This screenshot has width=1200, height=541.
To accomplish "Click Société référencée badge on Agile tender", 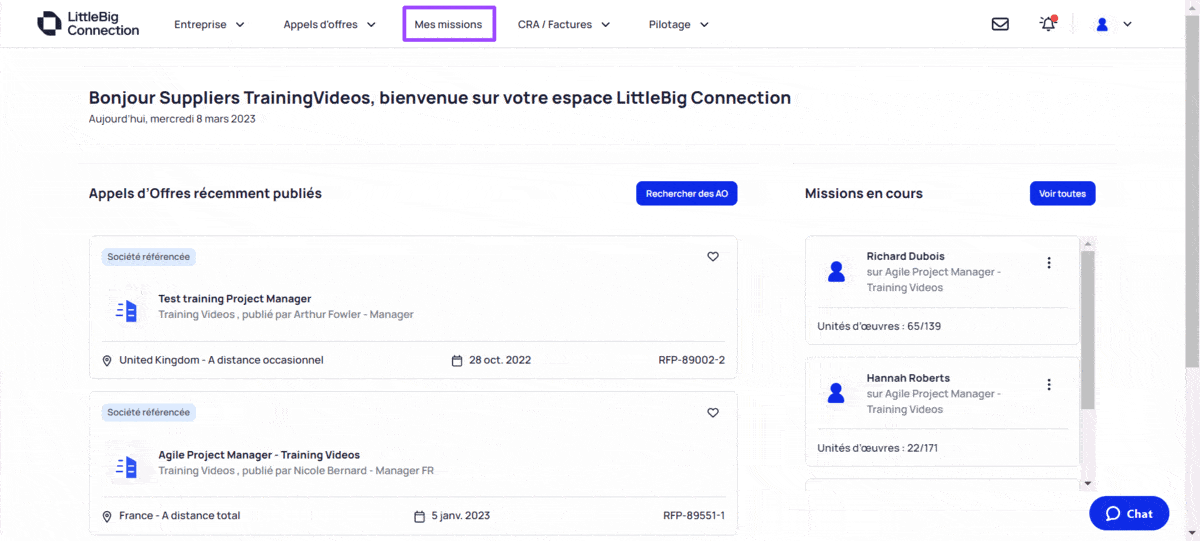I will [x=149, y=412].
